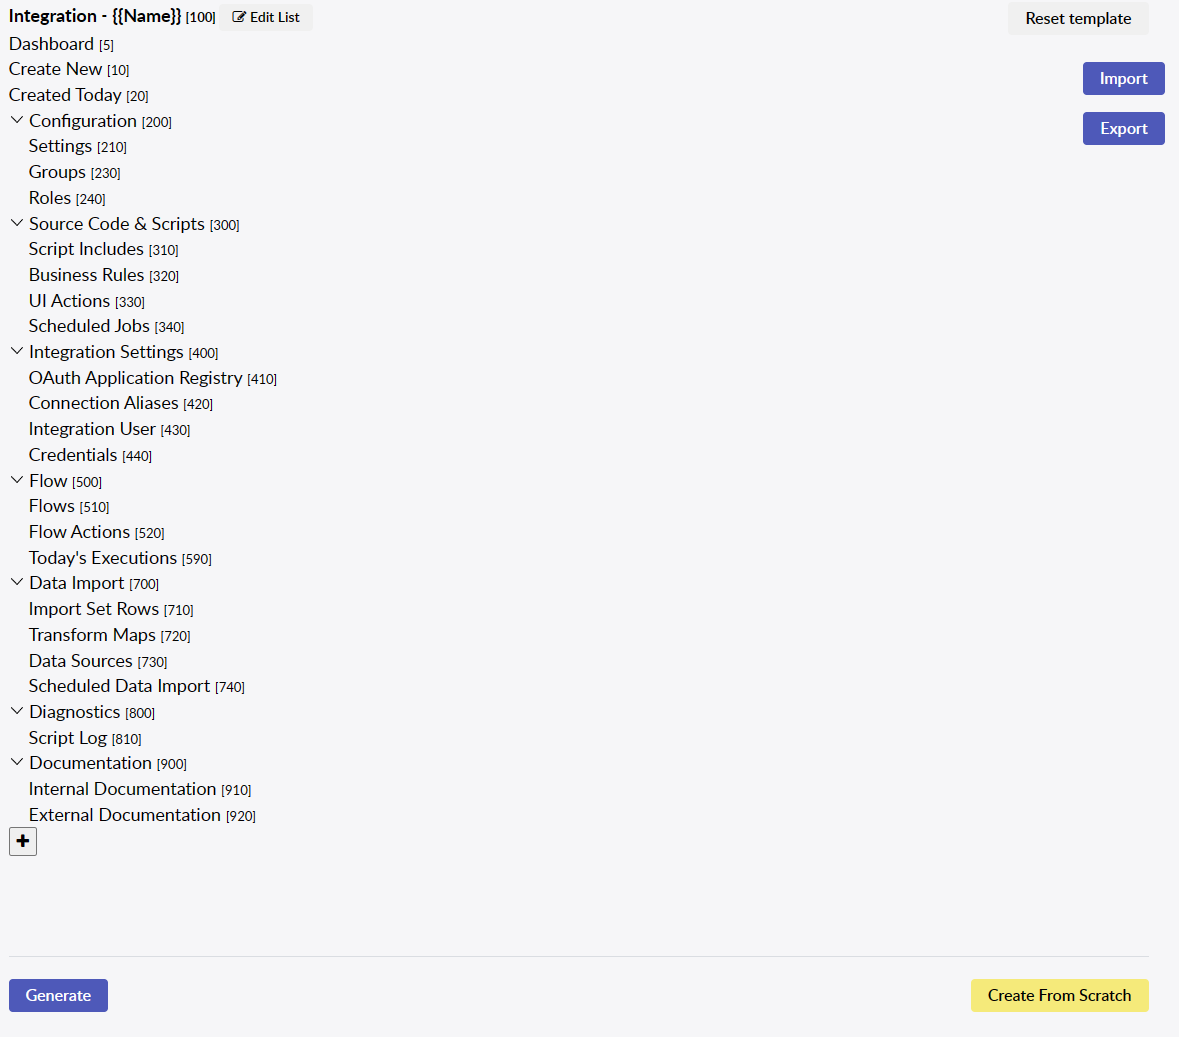Click the Import button

1123,79
